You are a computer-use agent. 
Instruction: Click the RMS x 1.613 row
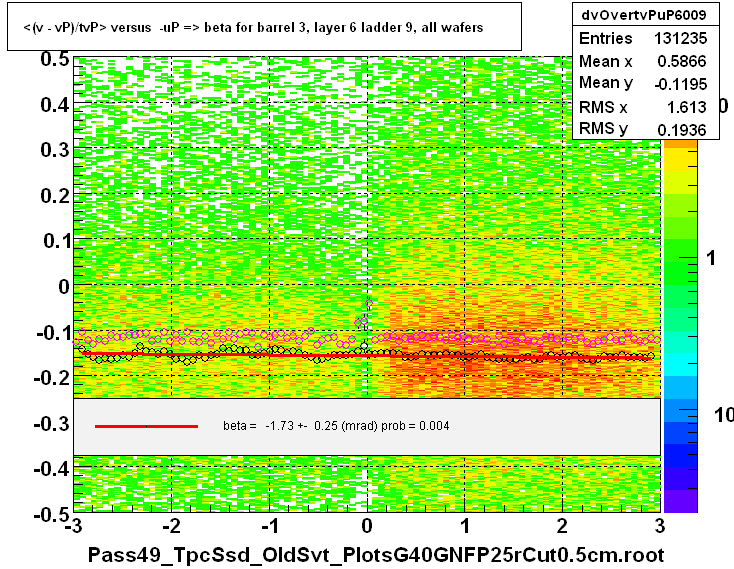point(645,107)
